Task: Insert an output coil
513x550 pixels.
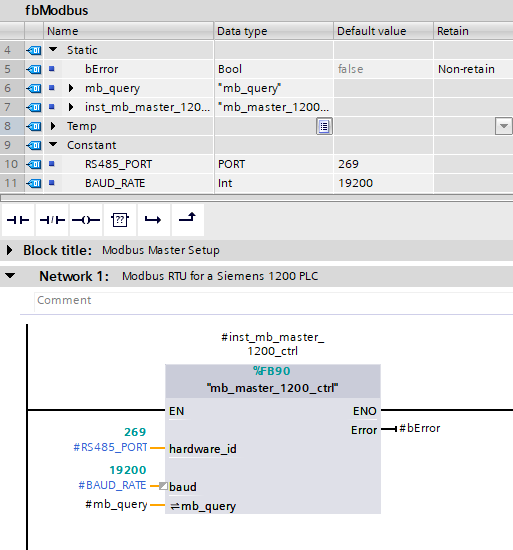Action: click(86, 220)
